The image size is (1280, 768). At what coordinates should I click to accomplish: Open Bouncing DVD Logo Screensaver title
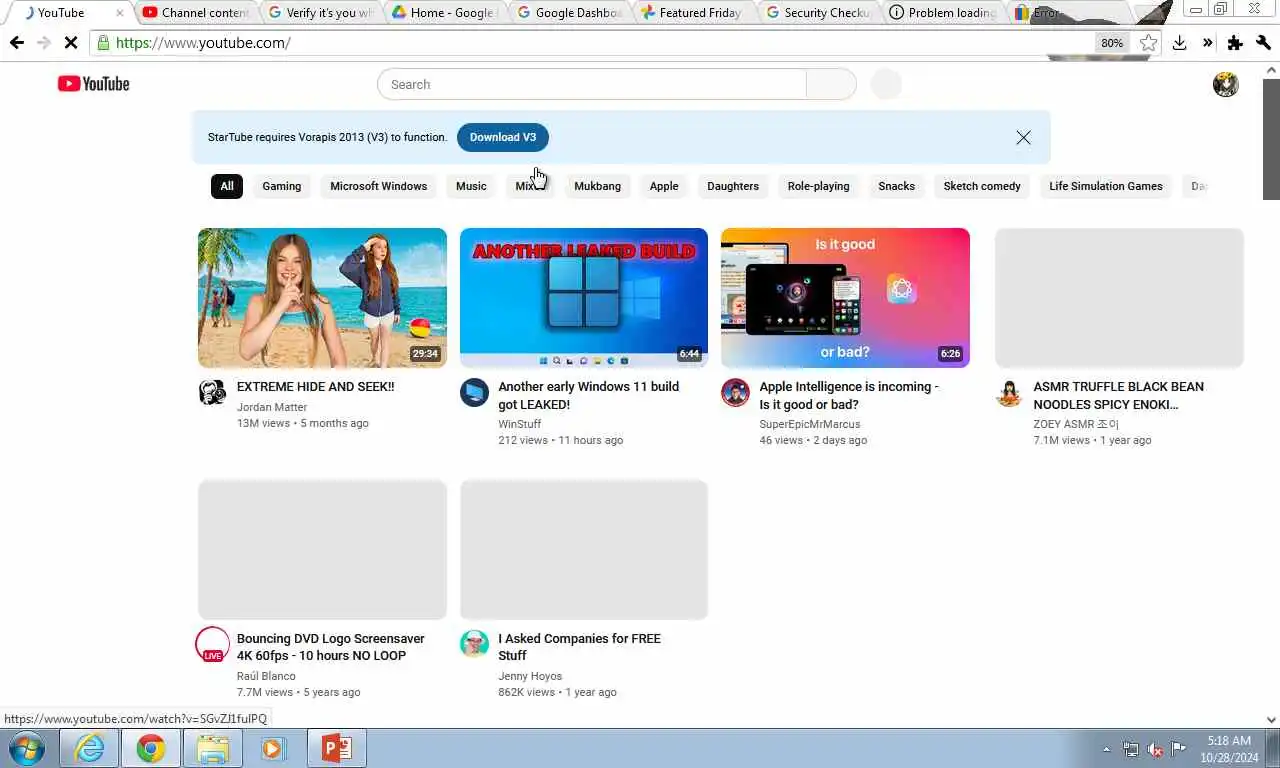pos(331,647)
